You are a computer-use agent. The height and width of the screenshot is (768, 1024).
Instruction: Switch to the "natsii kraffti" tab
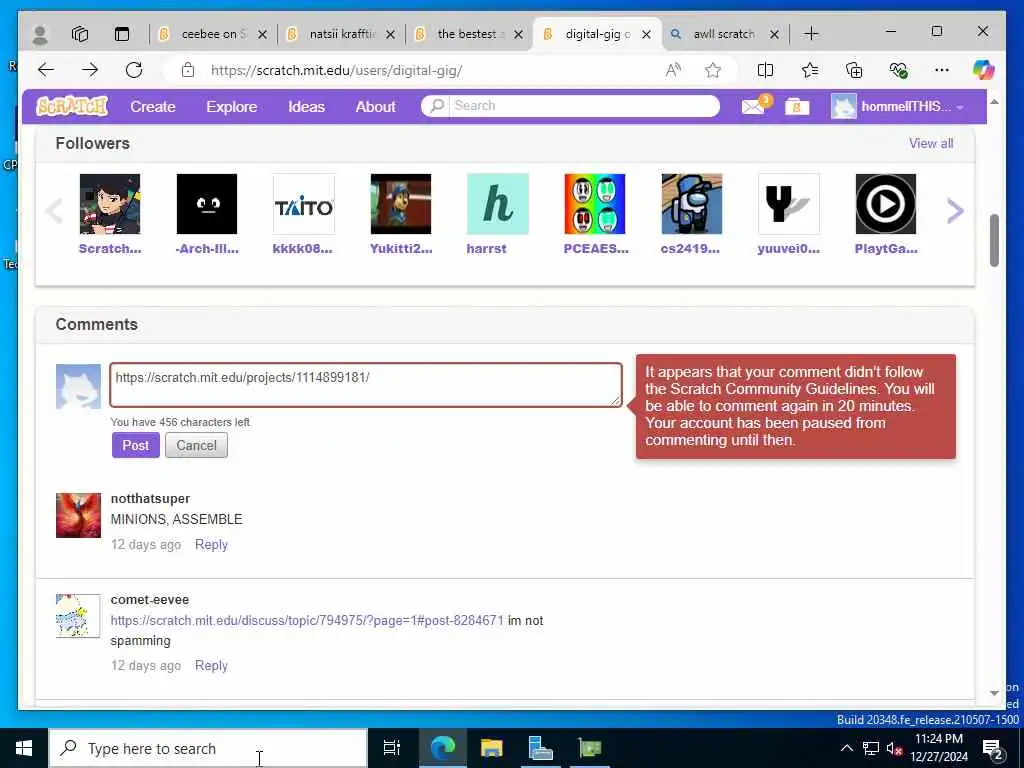[x=341, y=34]
